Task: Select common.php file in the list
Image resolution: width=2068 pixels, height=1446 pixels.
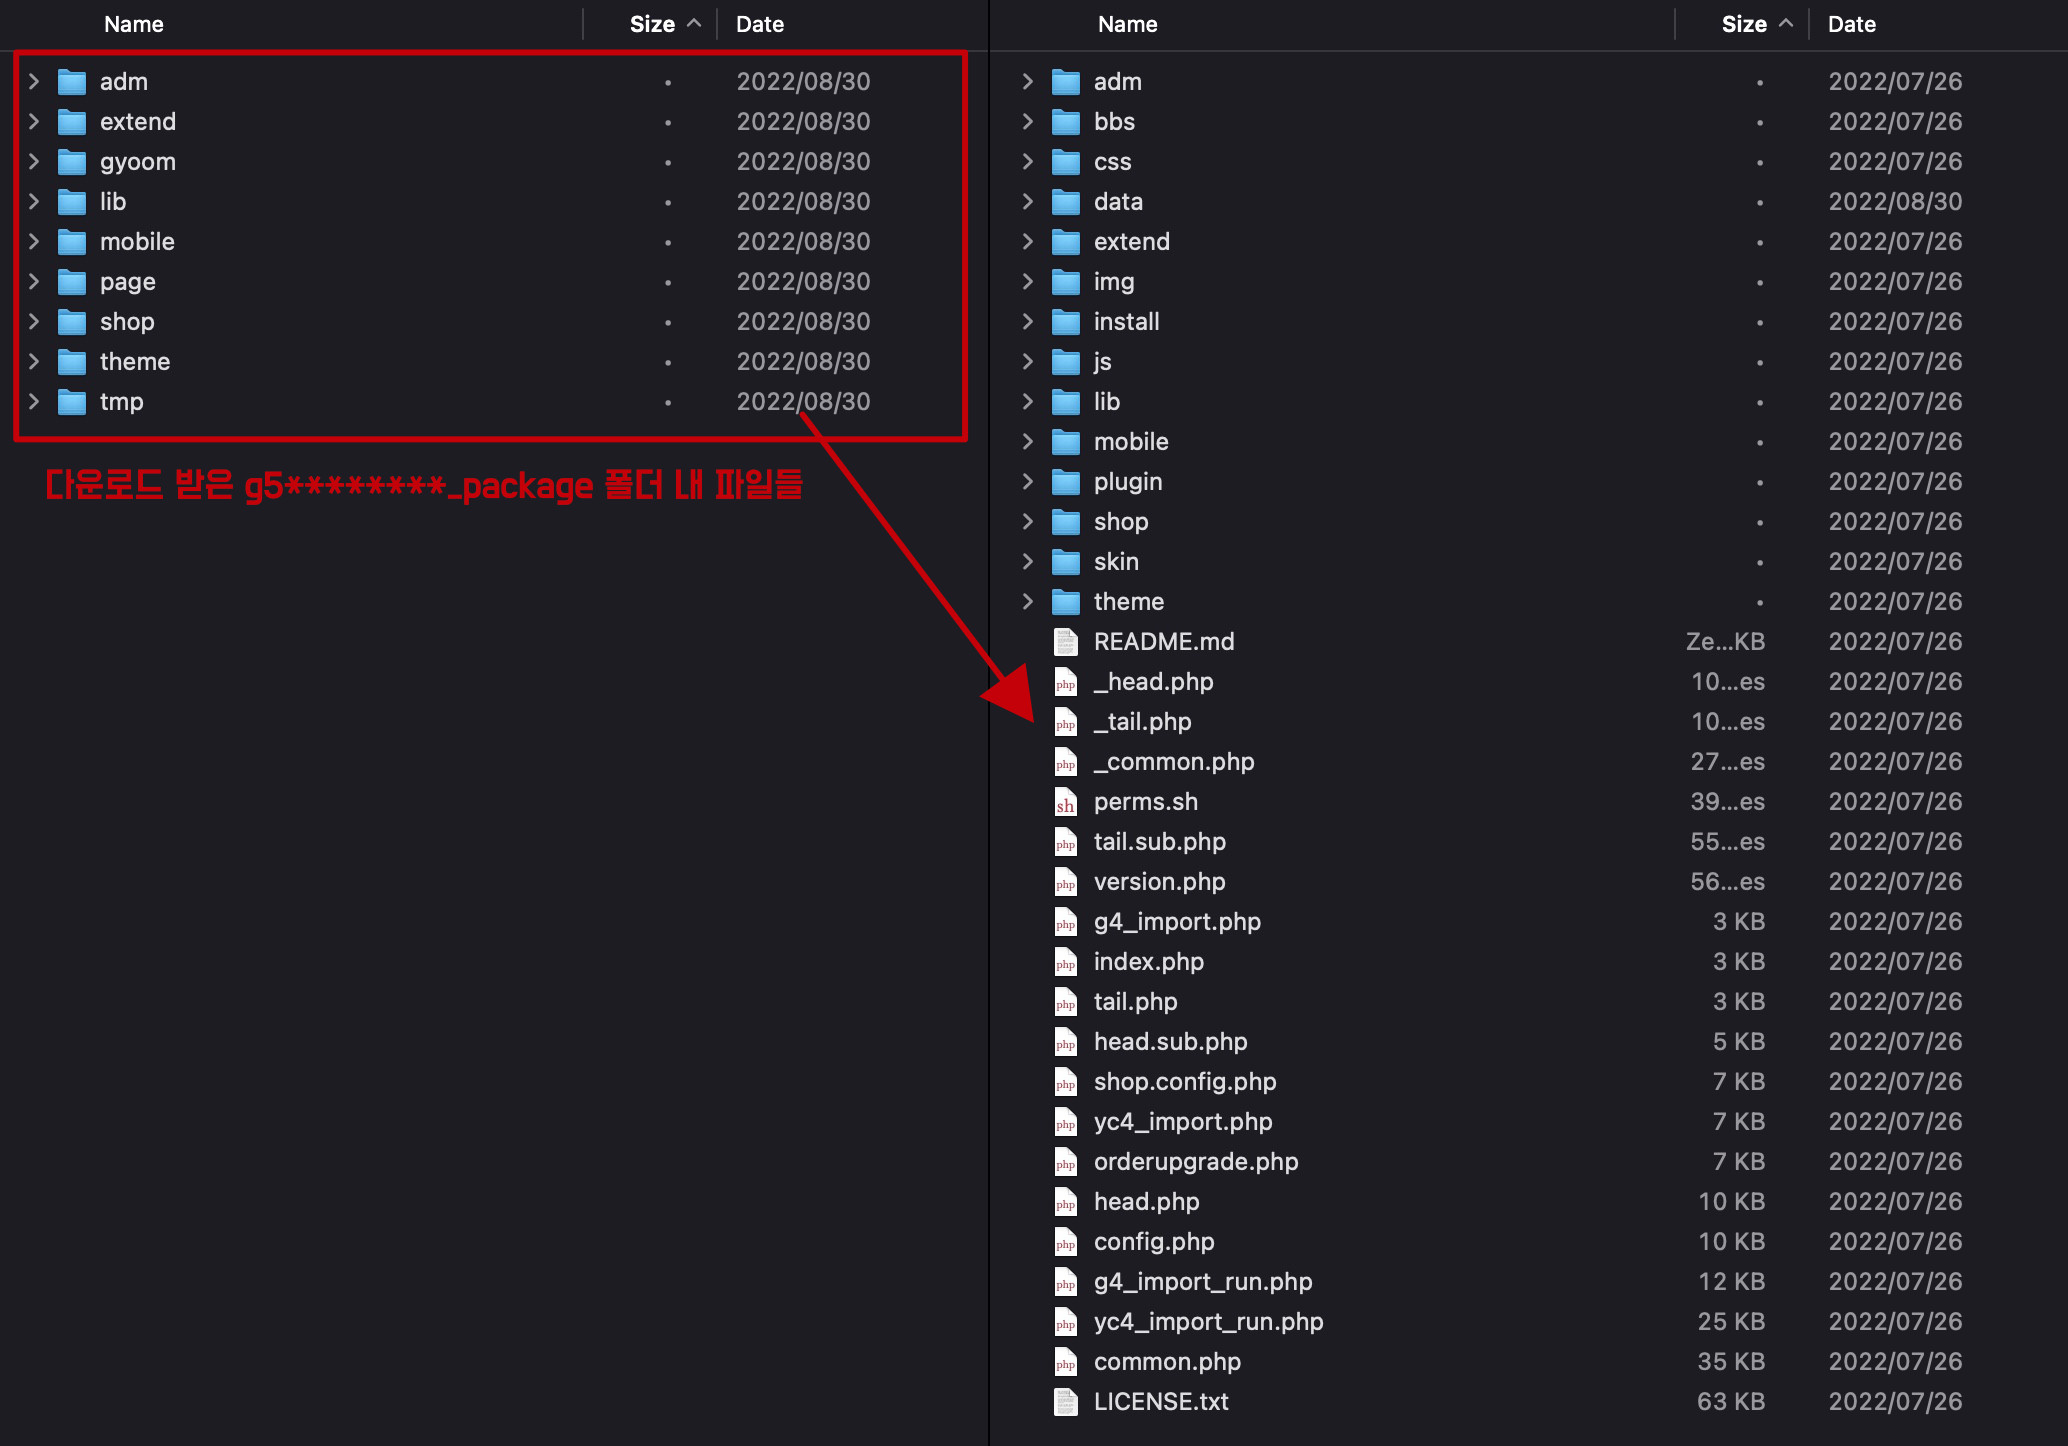Action: (x=1166, y=1362)
